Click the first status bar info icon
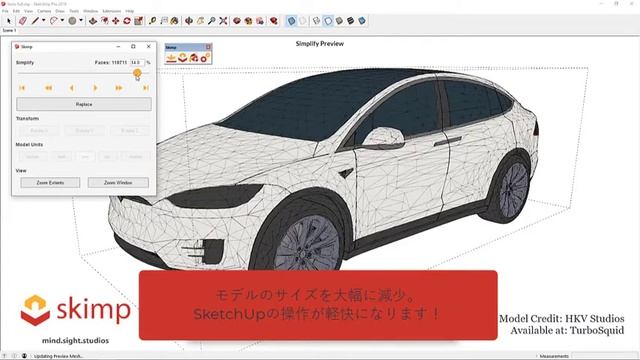 tap(5, 356)
